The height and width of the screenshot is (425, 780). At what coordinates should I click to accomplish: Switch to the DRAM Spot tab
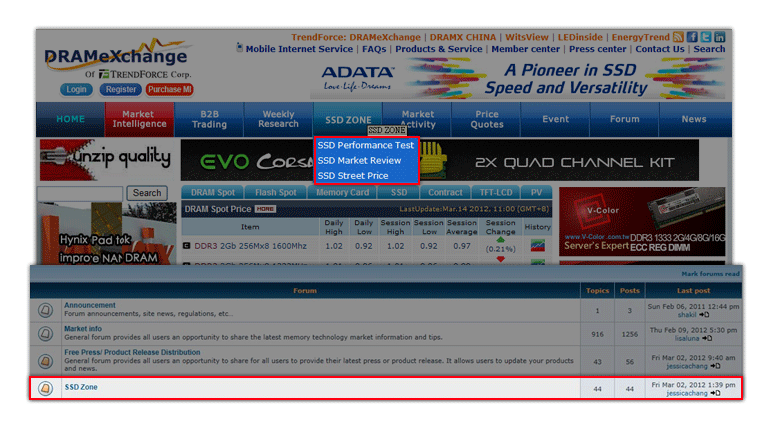pyautogui.click(x=212, y=193)
